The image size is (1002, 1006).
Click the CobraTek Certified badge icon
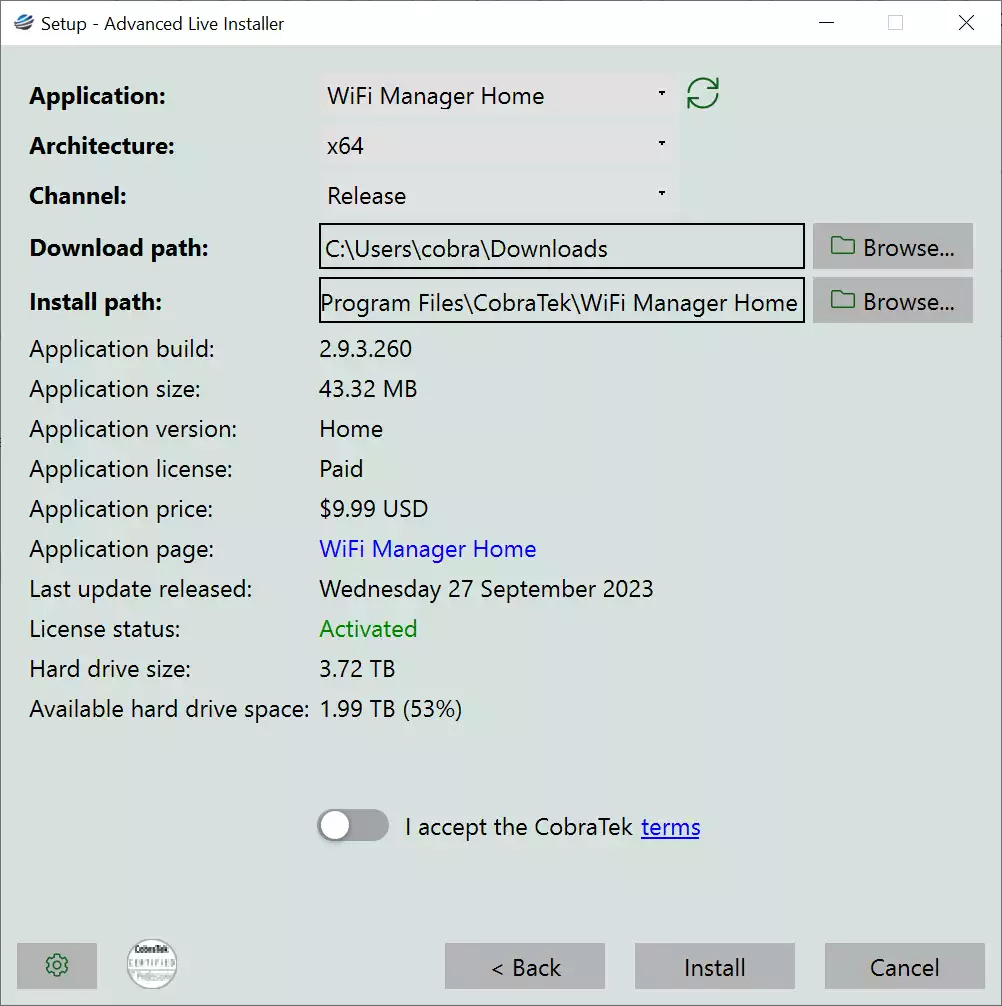[x=152, y=964]
